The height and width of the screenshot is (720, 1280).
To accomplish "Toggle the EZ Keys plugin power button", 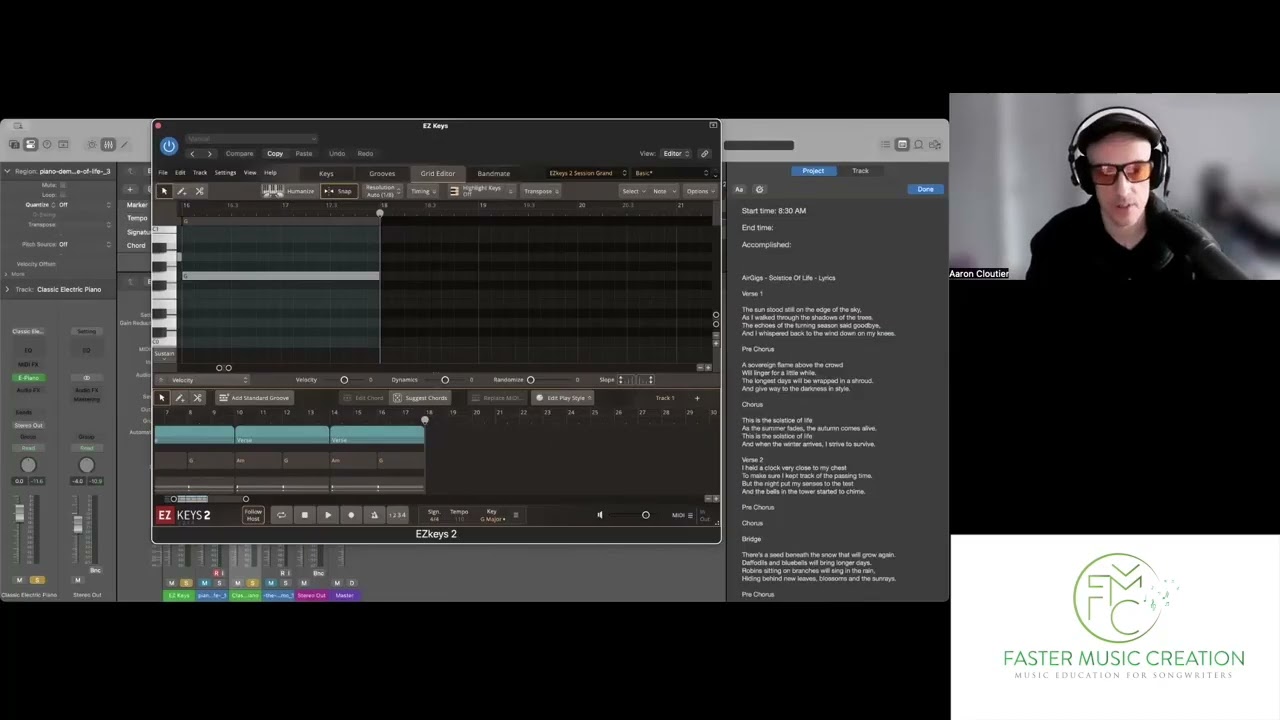I will (x=168, y=146).
